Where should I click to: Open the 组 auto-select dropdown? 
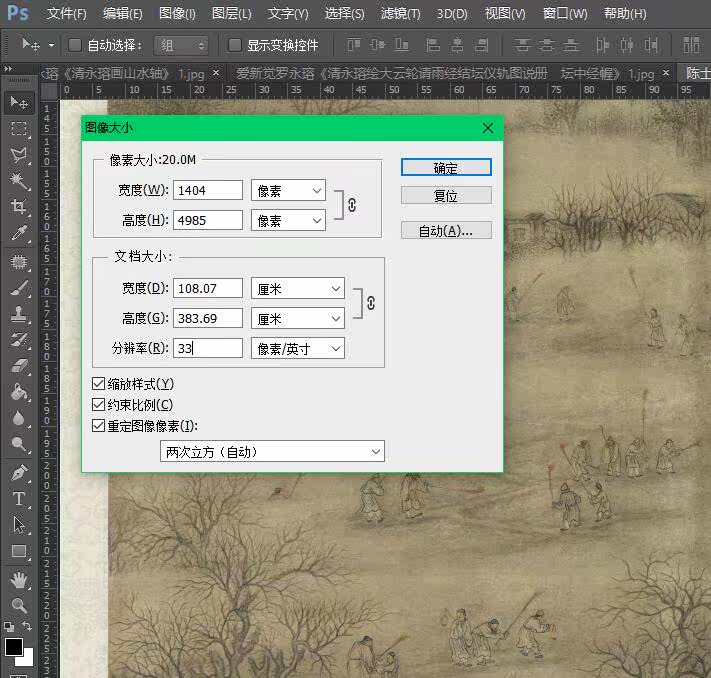tap(181, 45)
